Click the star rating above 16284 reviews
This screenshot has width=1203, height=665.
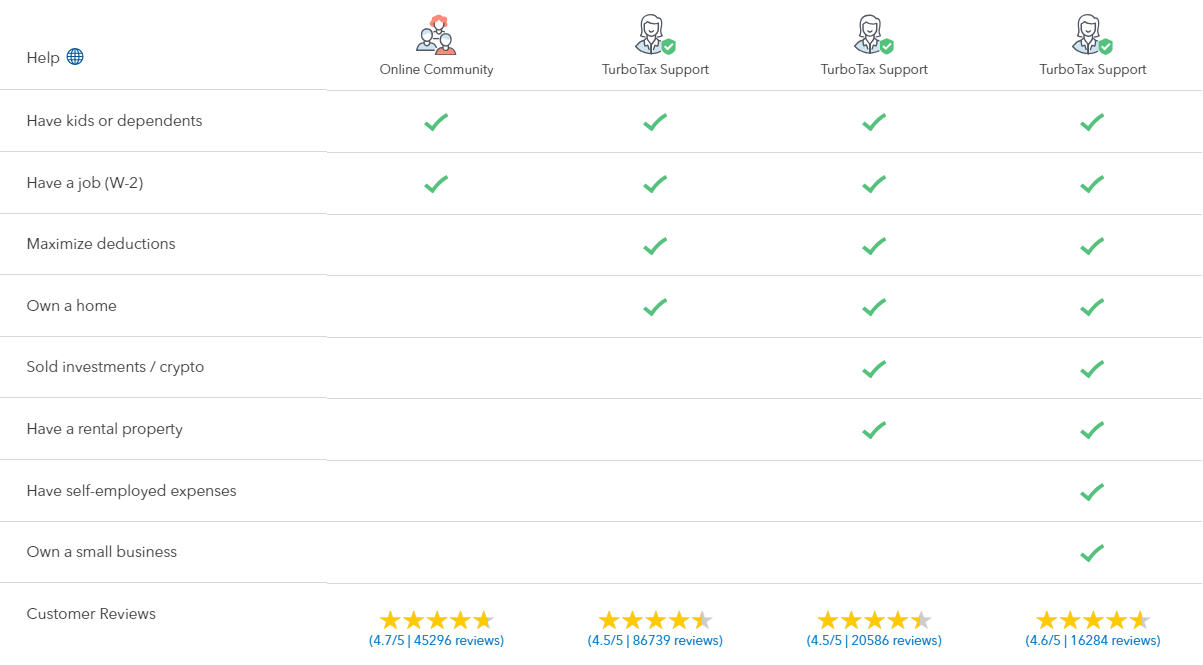1092,620
